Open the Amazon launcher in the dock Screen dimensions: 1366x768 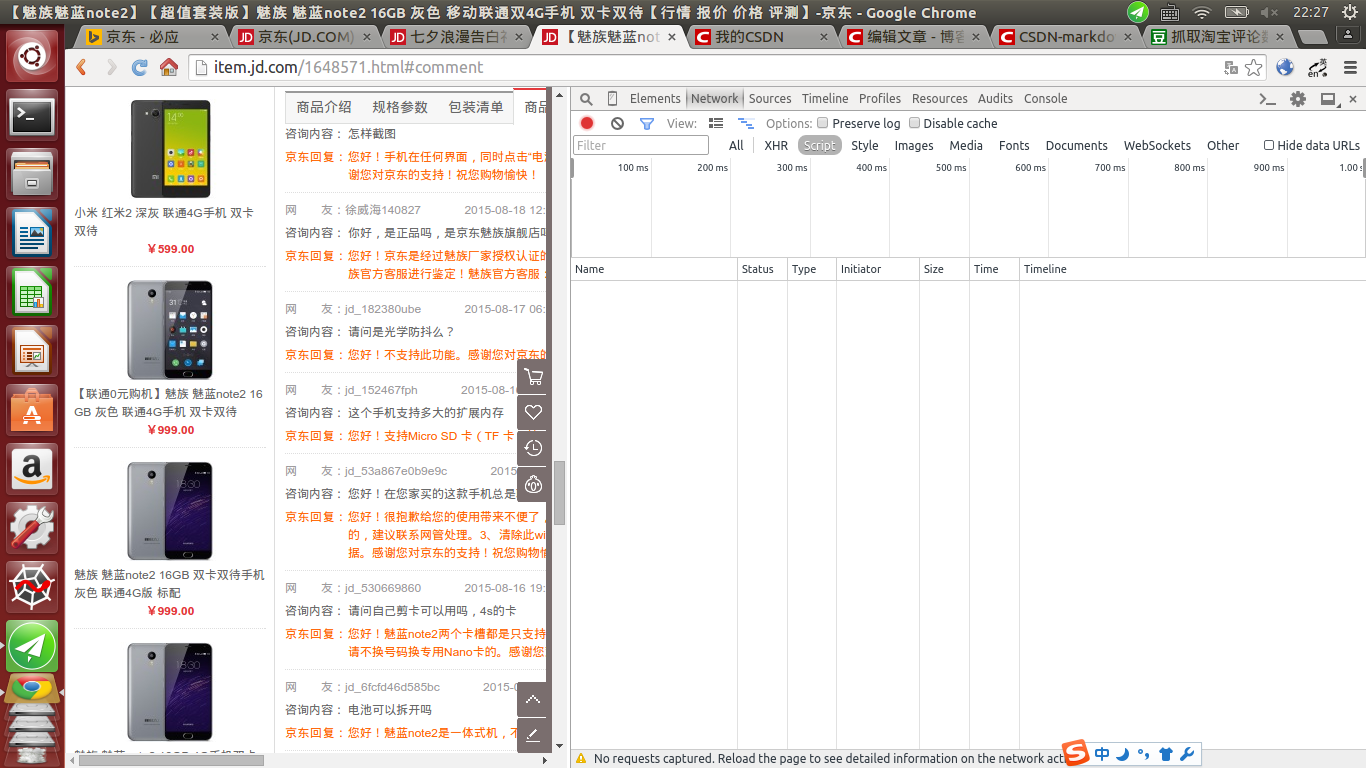(x=32, y=470)
